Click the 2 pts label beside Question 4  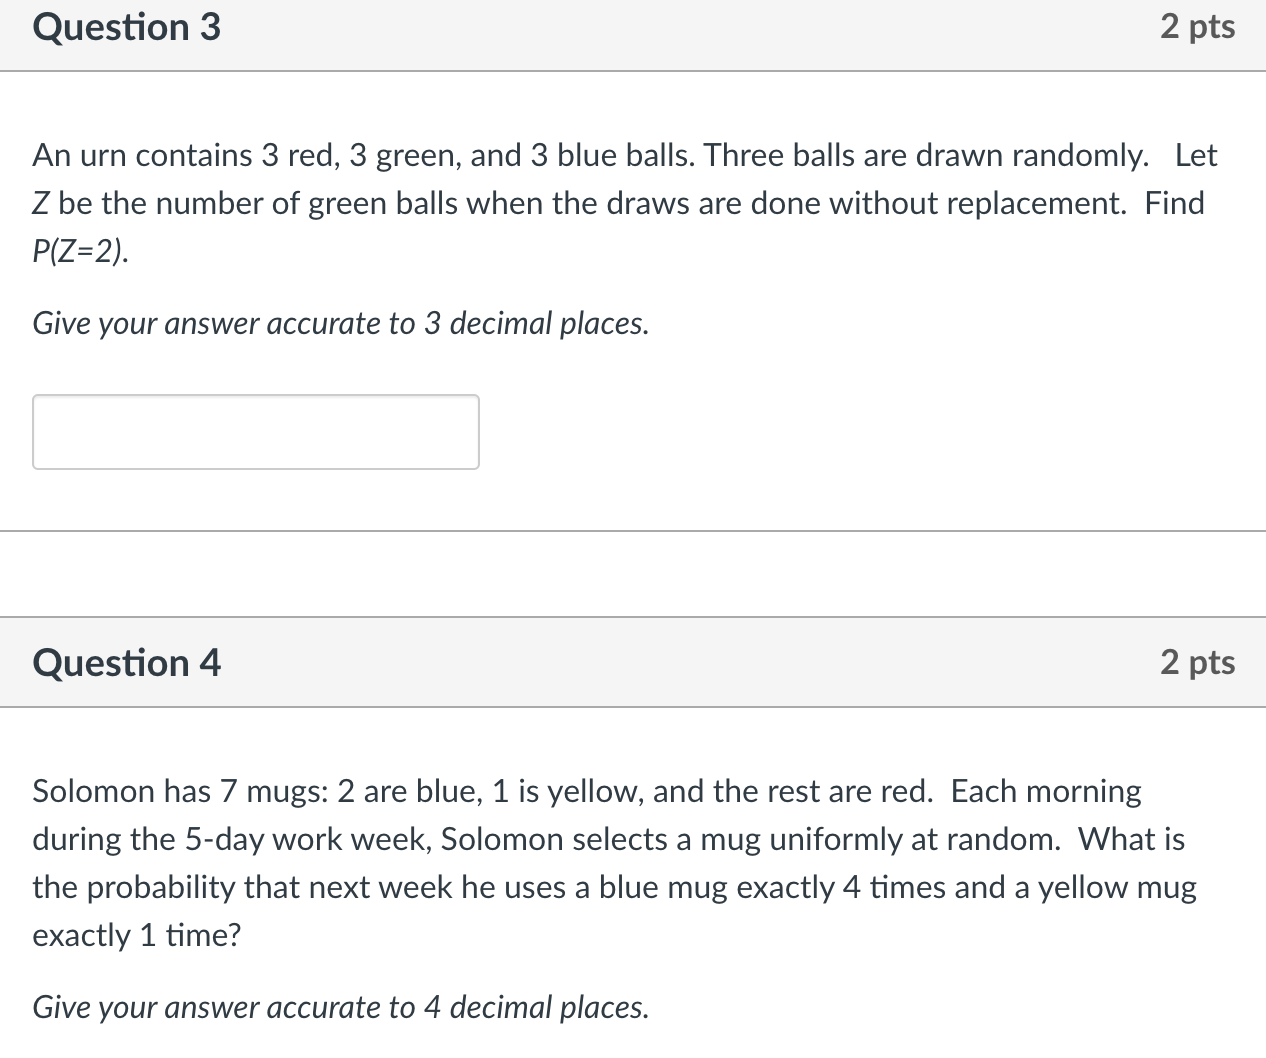point(1197,662)
